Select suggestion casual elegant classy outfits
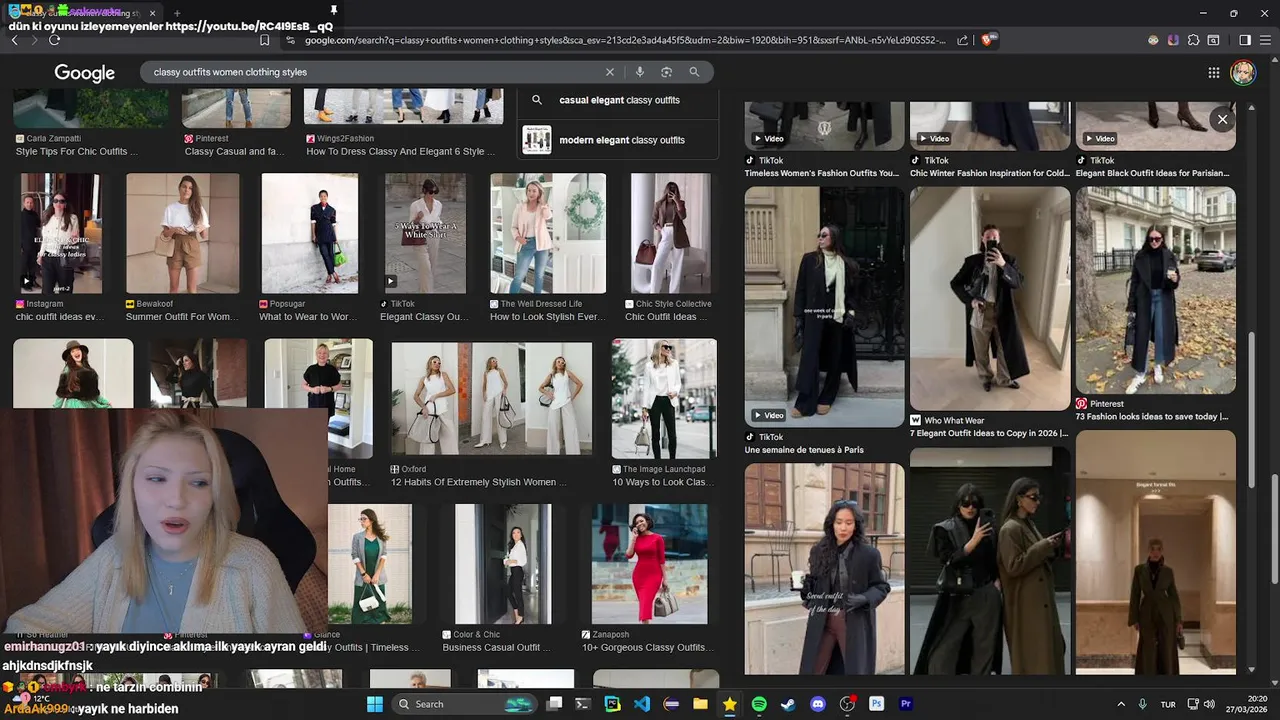Screen dimensions: 1280x720 pyautogui.click(x=619, y=100)
